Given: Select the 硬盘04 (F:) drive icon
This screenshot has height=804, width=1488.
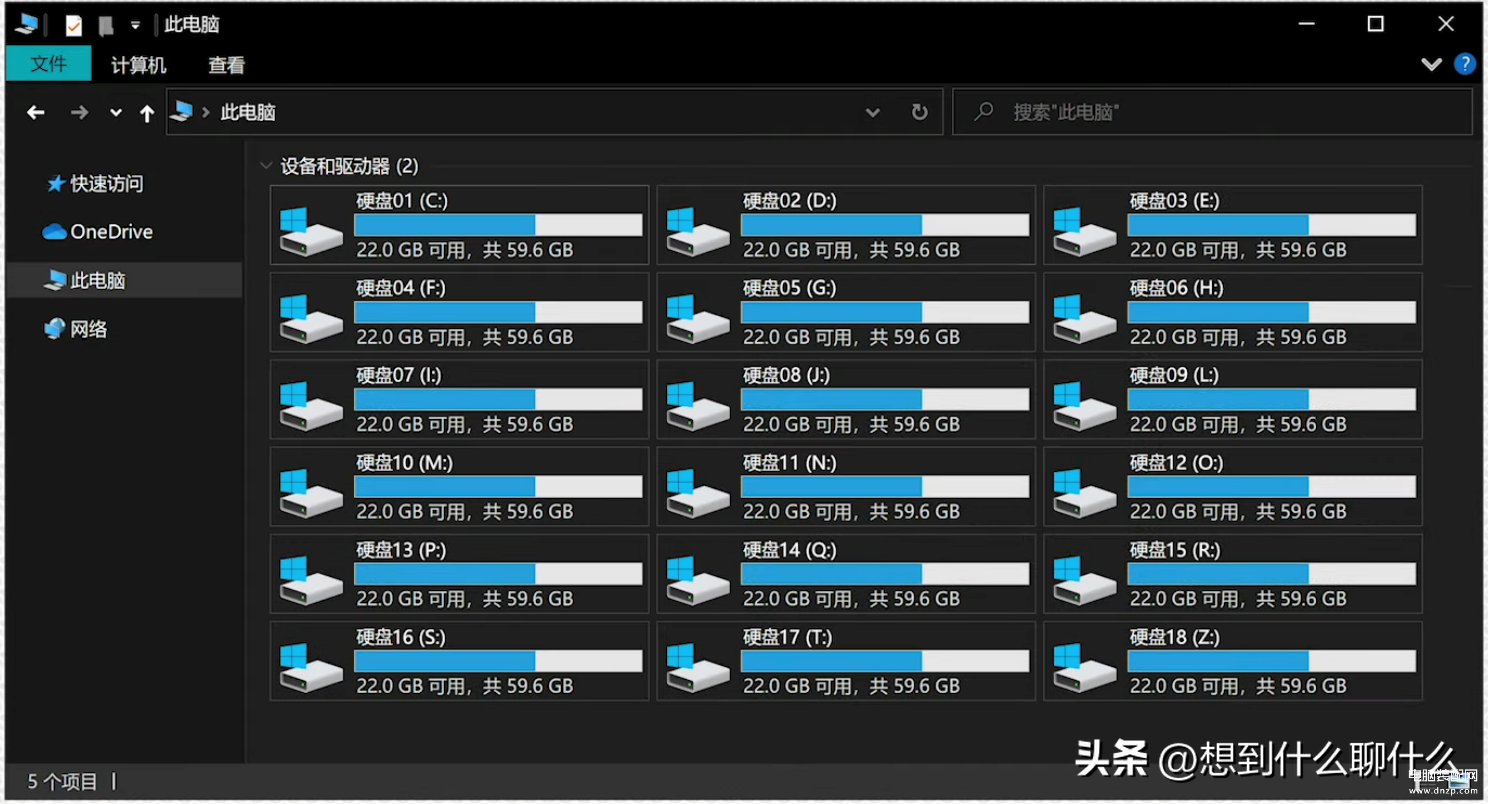Looking at the screenshot, I should click(311, 318).
